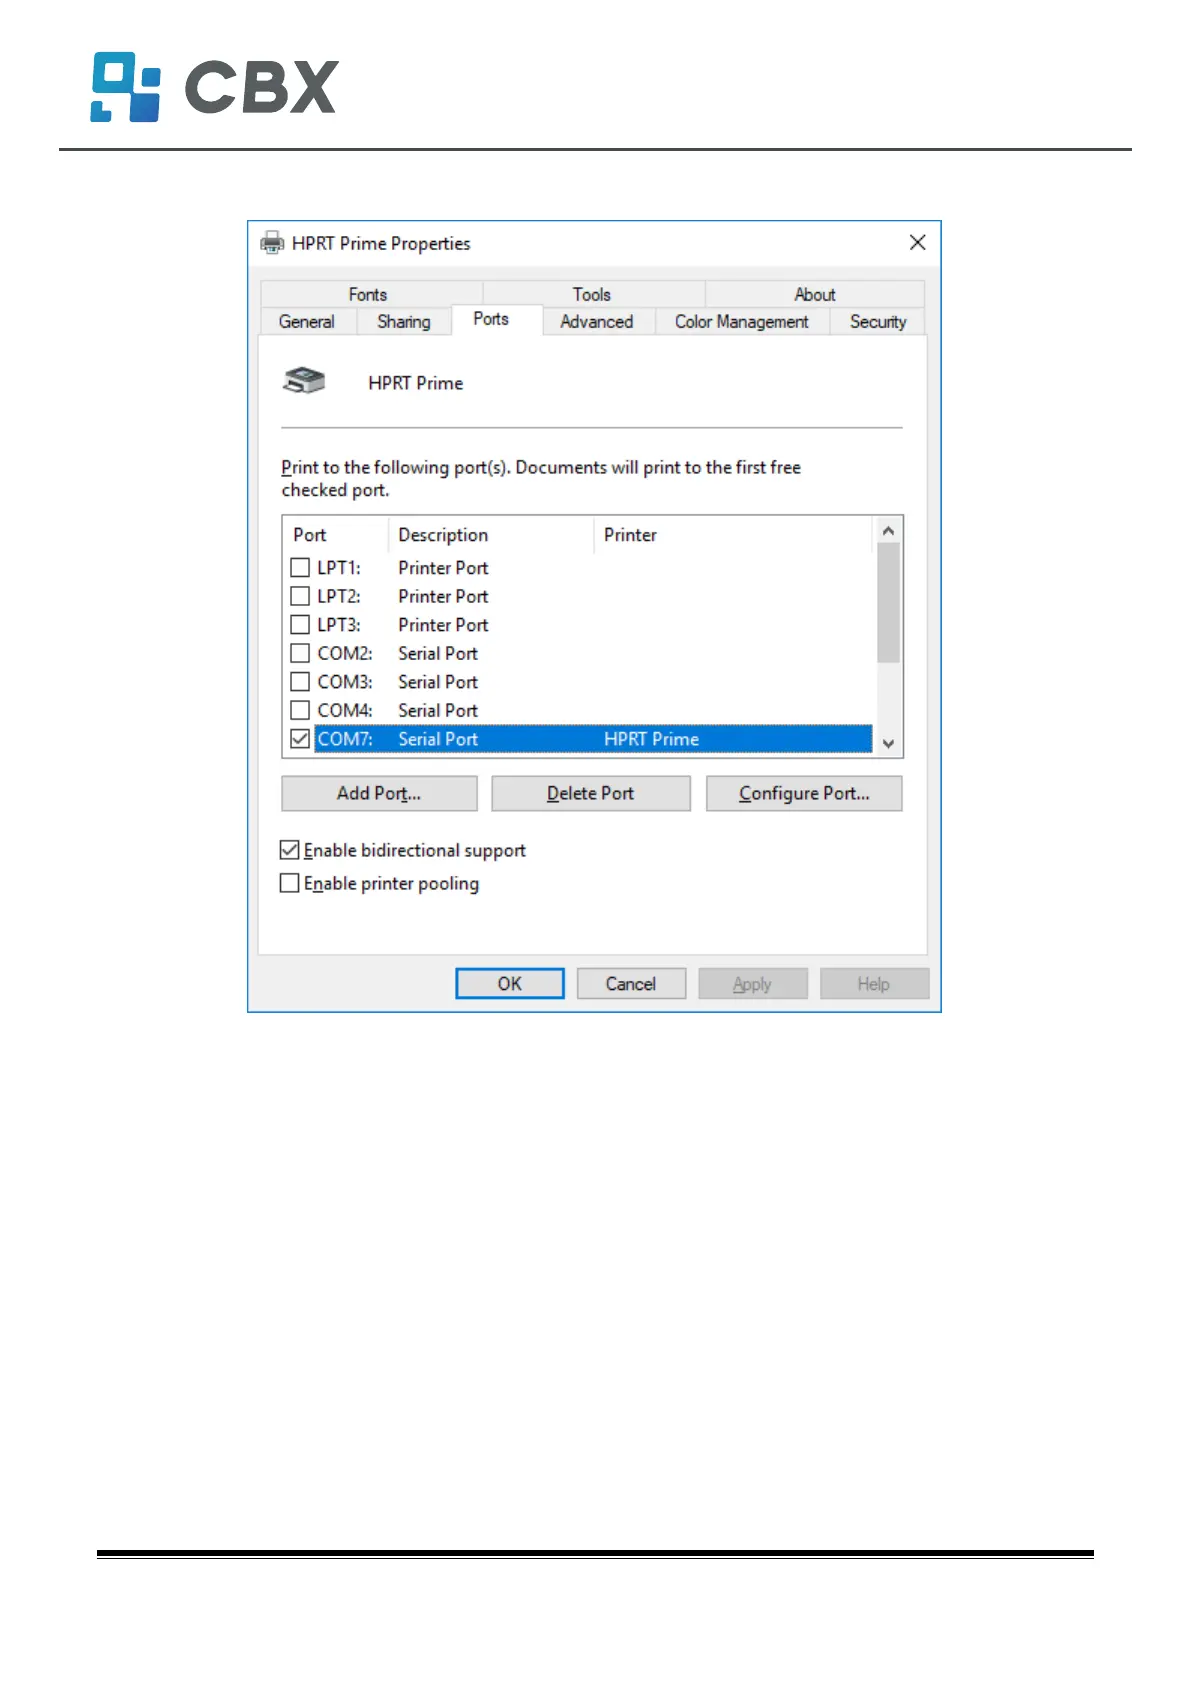Viewport: 1191px width, 1684px height.
Task: Open the Color Management tab
Action: coord(742,321)
